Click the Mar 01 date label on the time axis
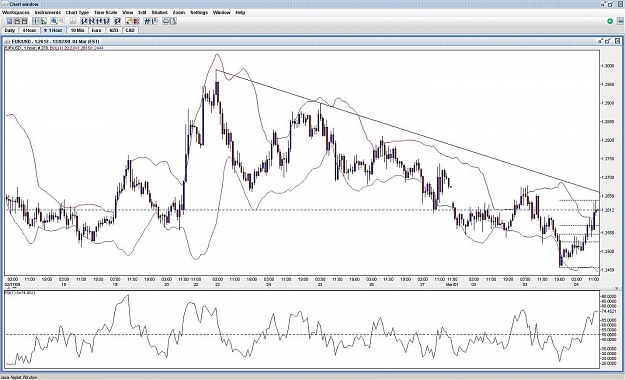 [x=452, y=285]
